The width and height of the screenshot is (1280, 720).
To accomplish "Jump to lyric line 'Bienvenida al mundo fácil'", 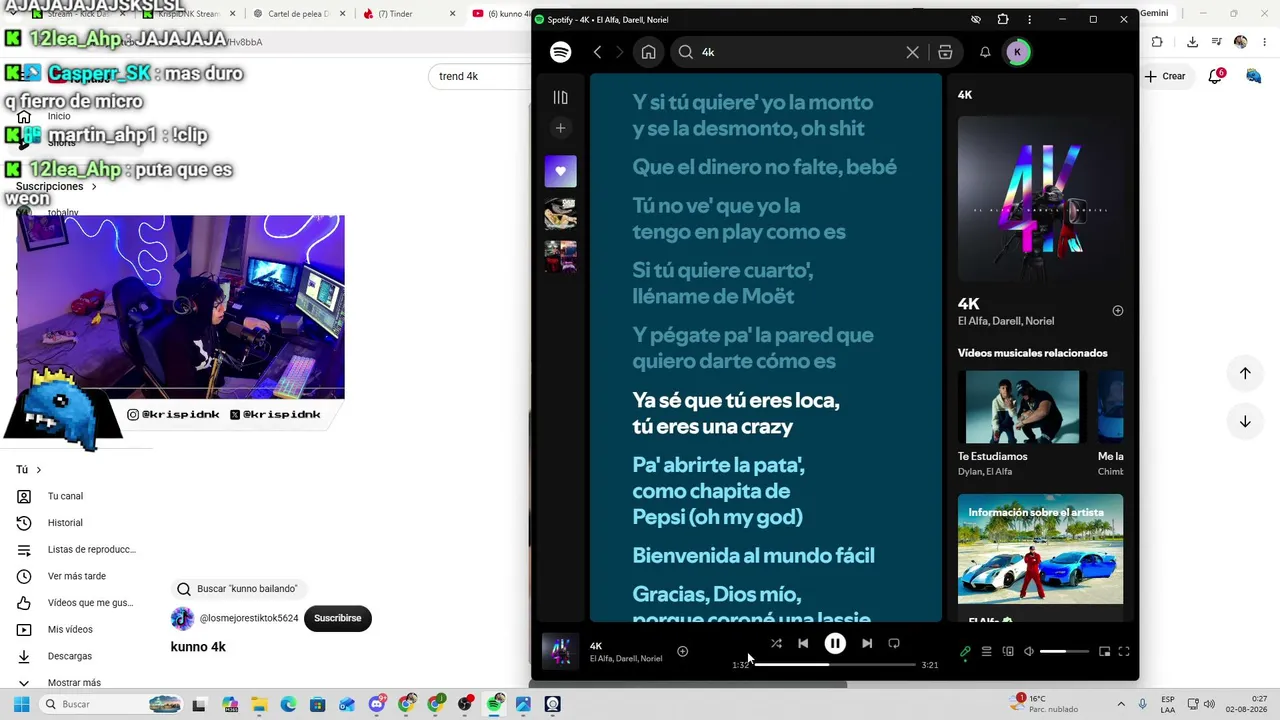I will [x=753, y=556].
